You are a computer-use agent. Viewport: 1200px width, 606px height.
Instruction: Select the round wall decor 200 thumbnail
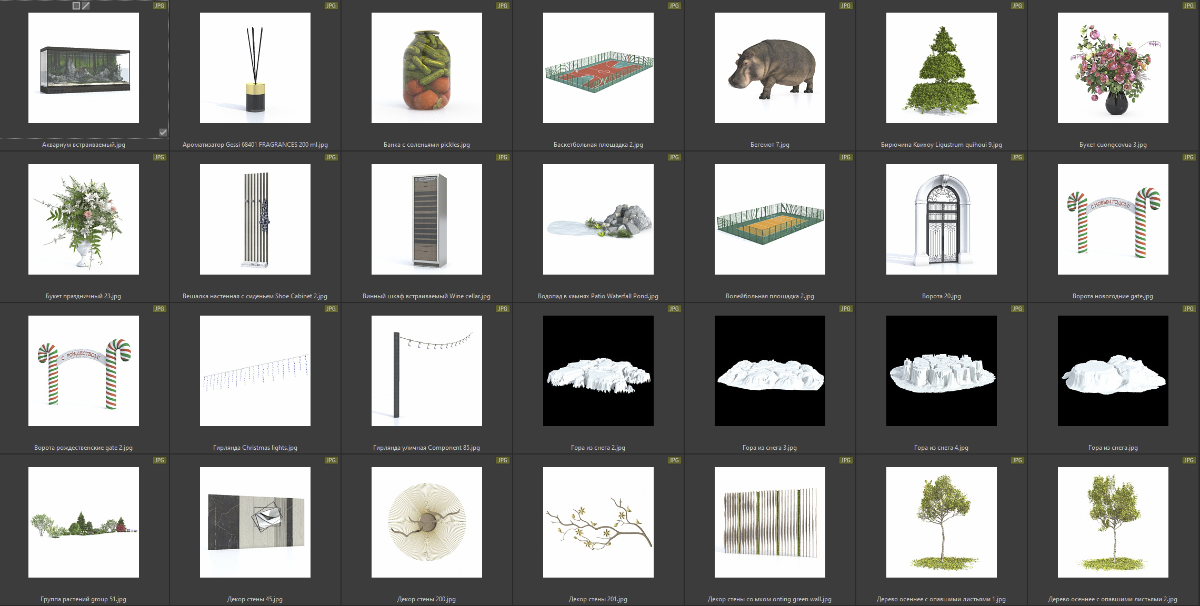[x=427, y=523]
